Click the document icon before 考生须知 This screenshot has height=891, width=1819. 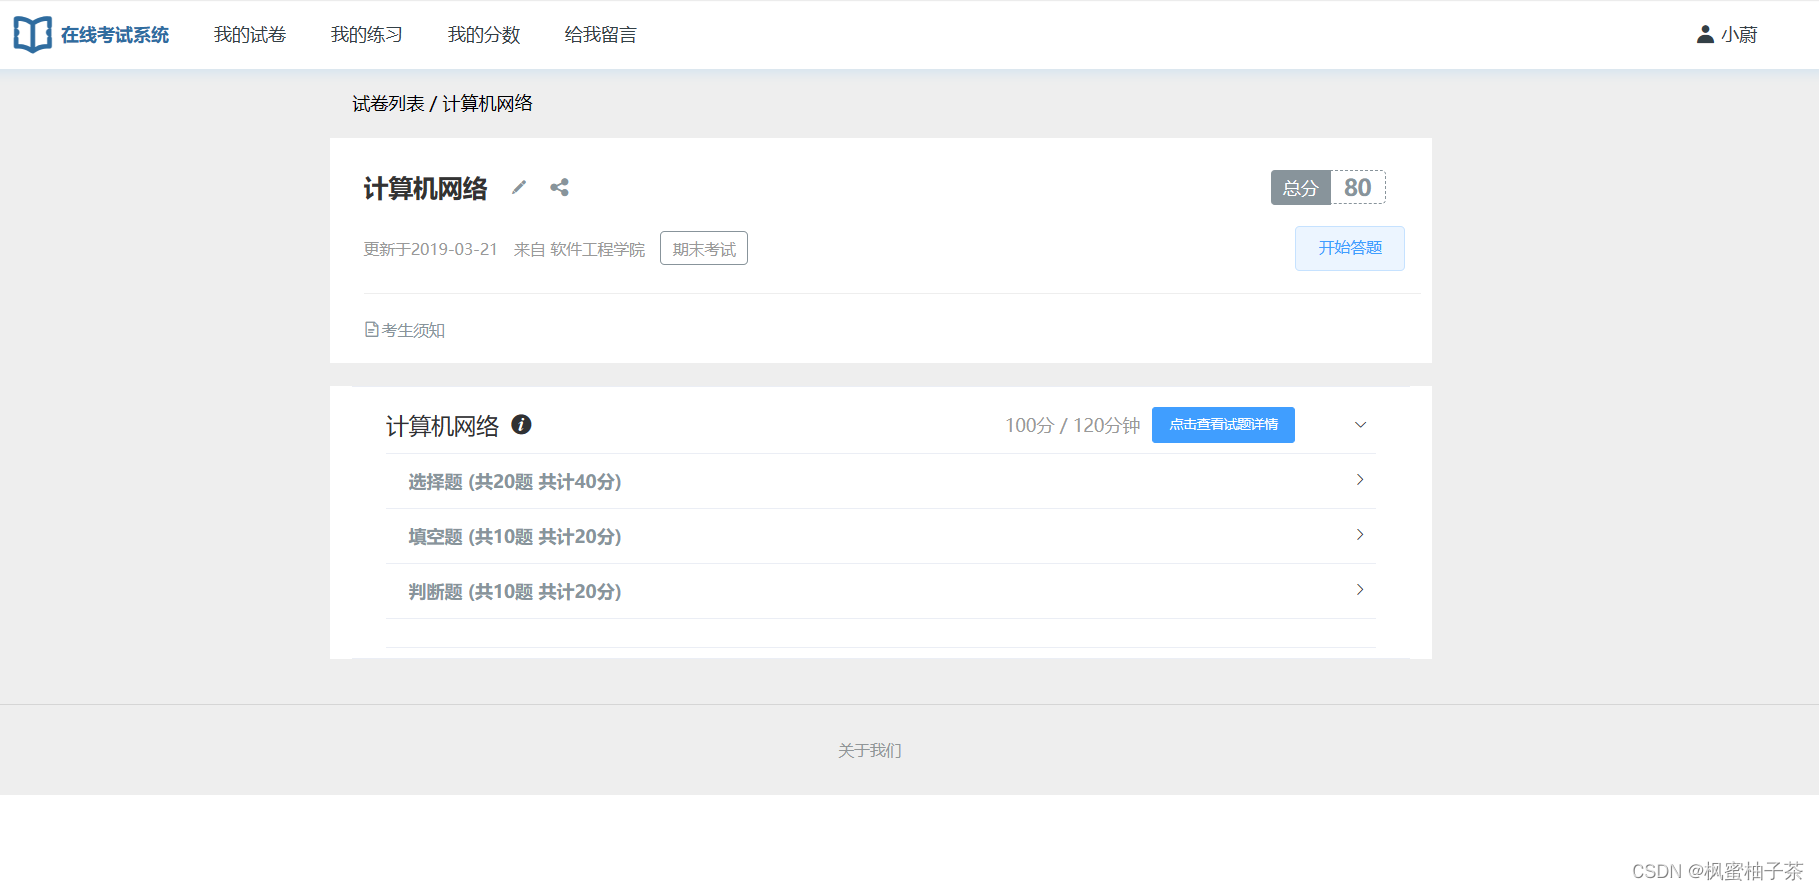pos(372,329)
